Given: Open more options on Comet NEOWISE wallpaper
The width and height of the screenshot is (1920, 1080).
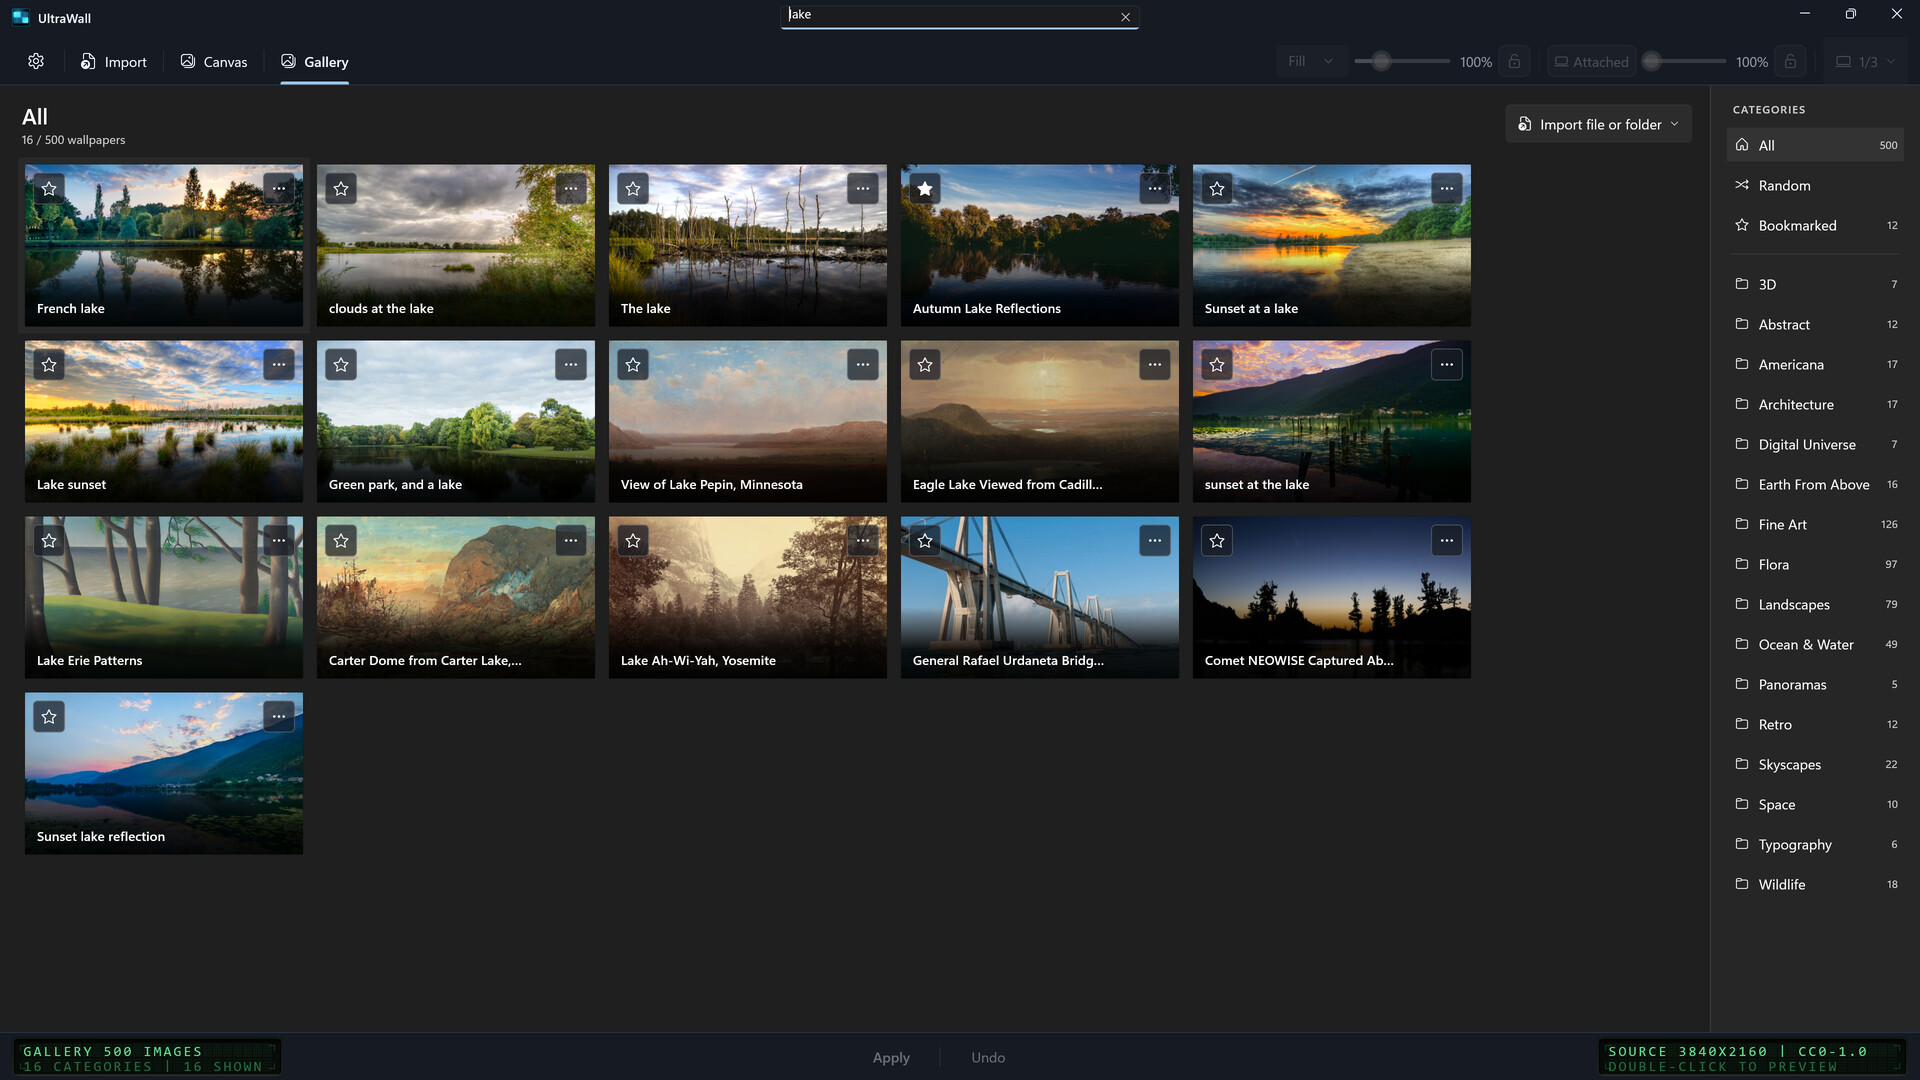Looking at the screenshot, I should [1447, 540].
